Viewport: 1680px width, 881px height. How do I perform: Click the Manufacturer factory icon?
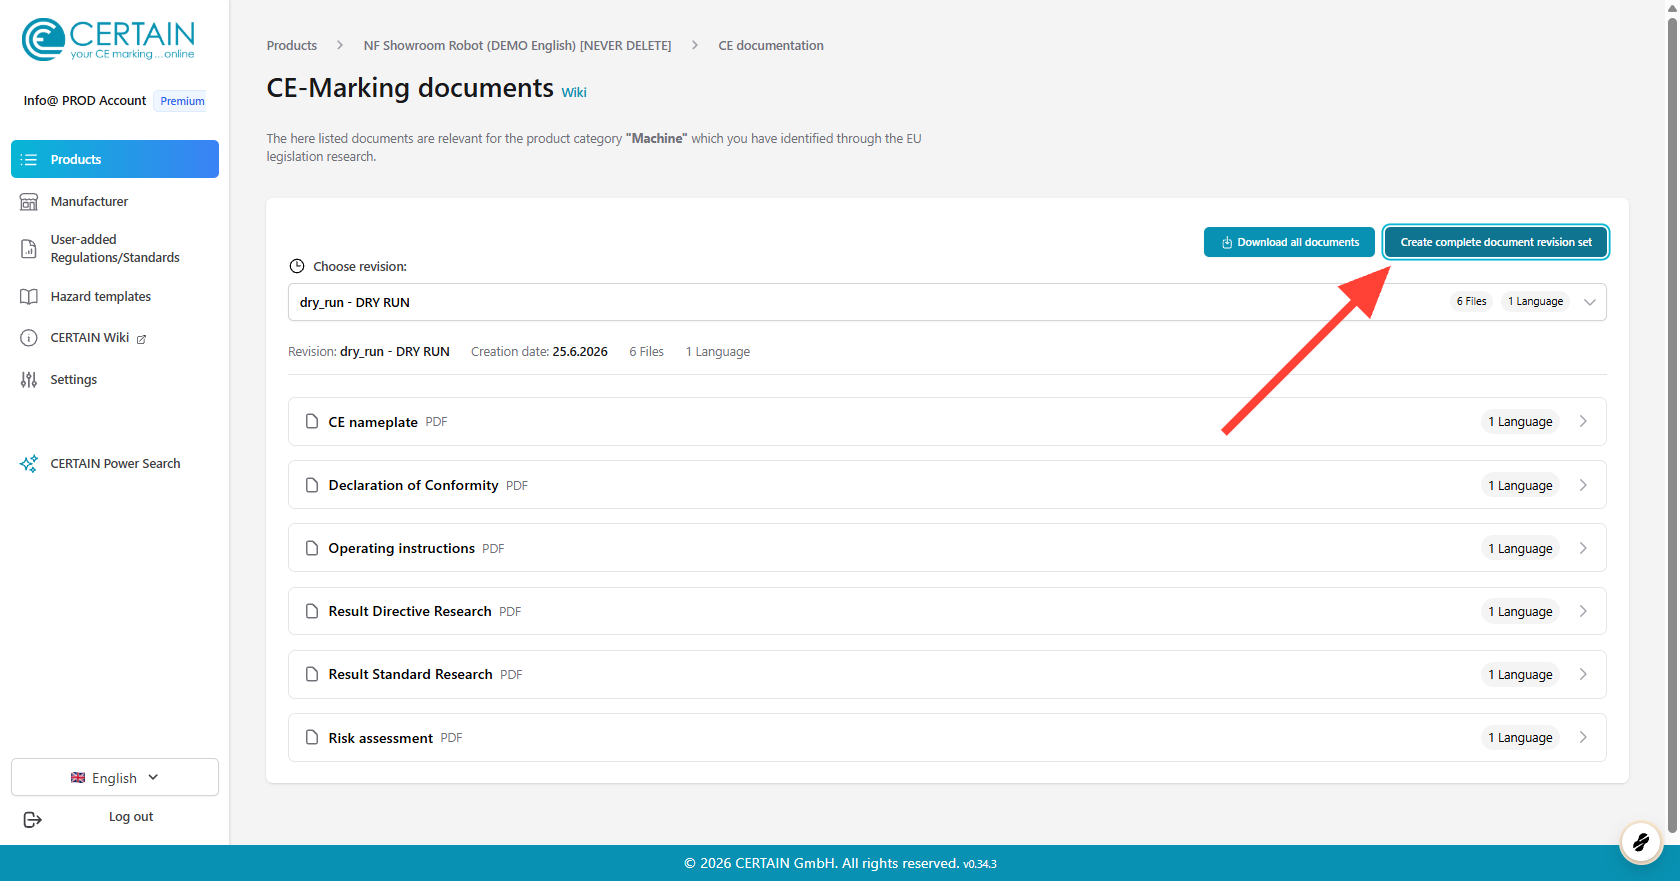click(x=29, y=202)
